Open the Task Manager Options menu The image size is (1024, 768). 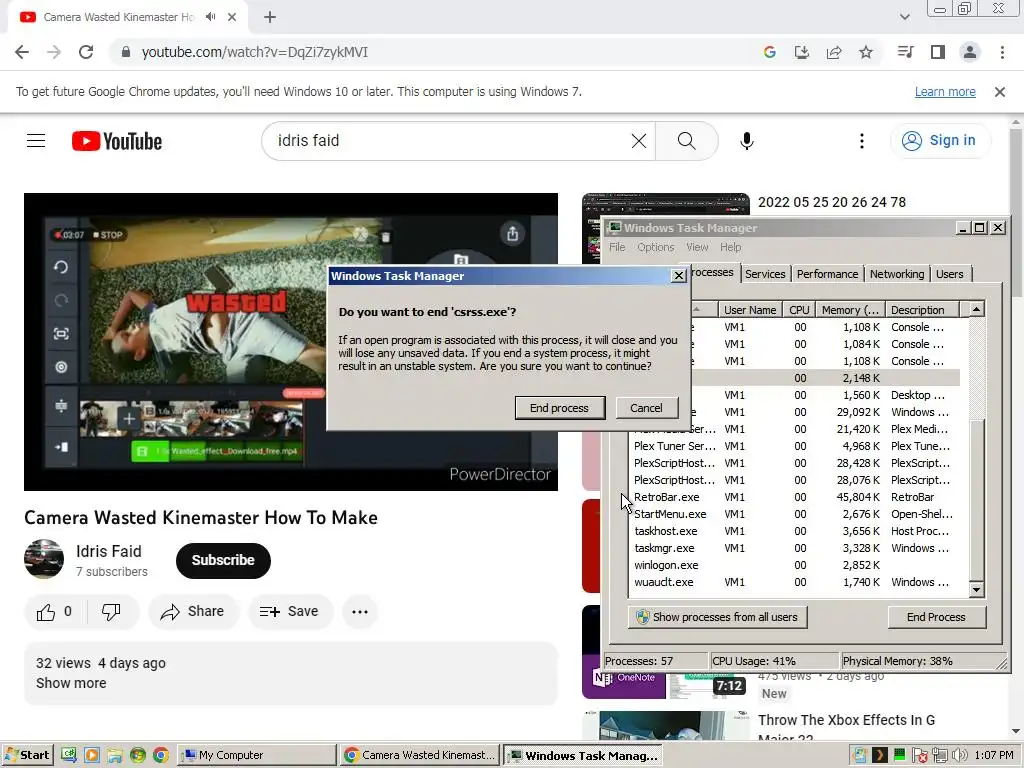[x=656, y=247]
